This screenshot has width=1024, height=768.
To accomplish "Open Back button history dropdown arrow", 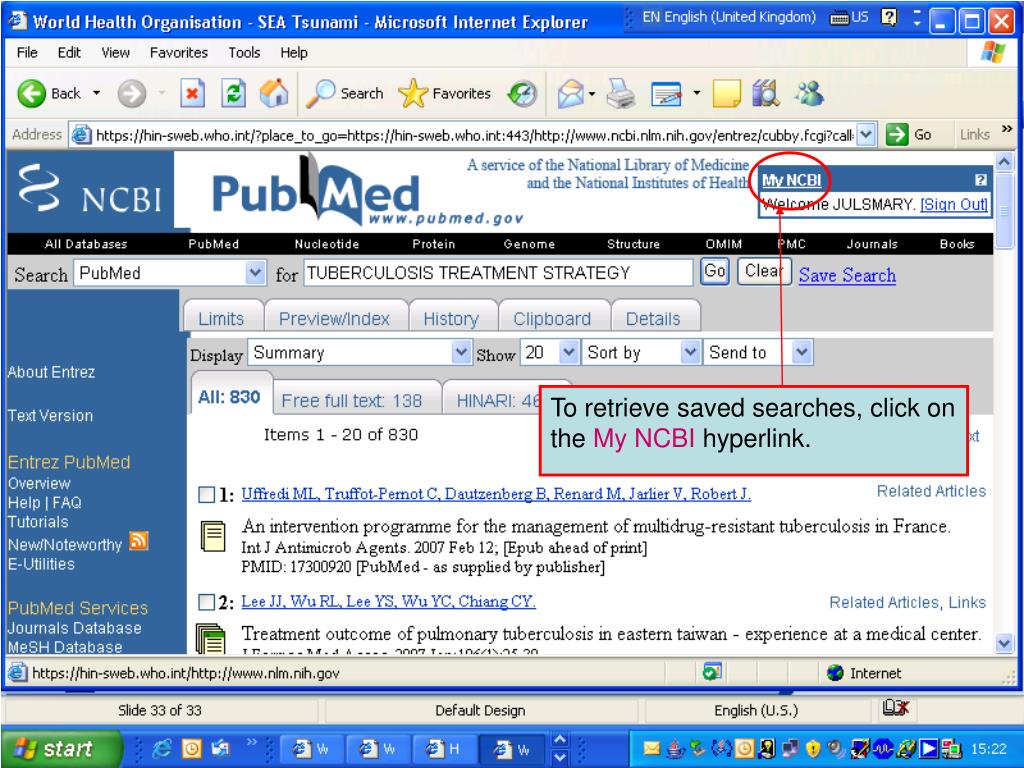I will pyautogui.click(x=97, y=93).
